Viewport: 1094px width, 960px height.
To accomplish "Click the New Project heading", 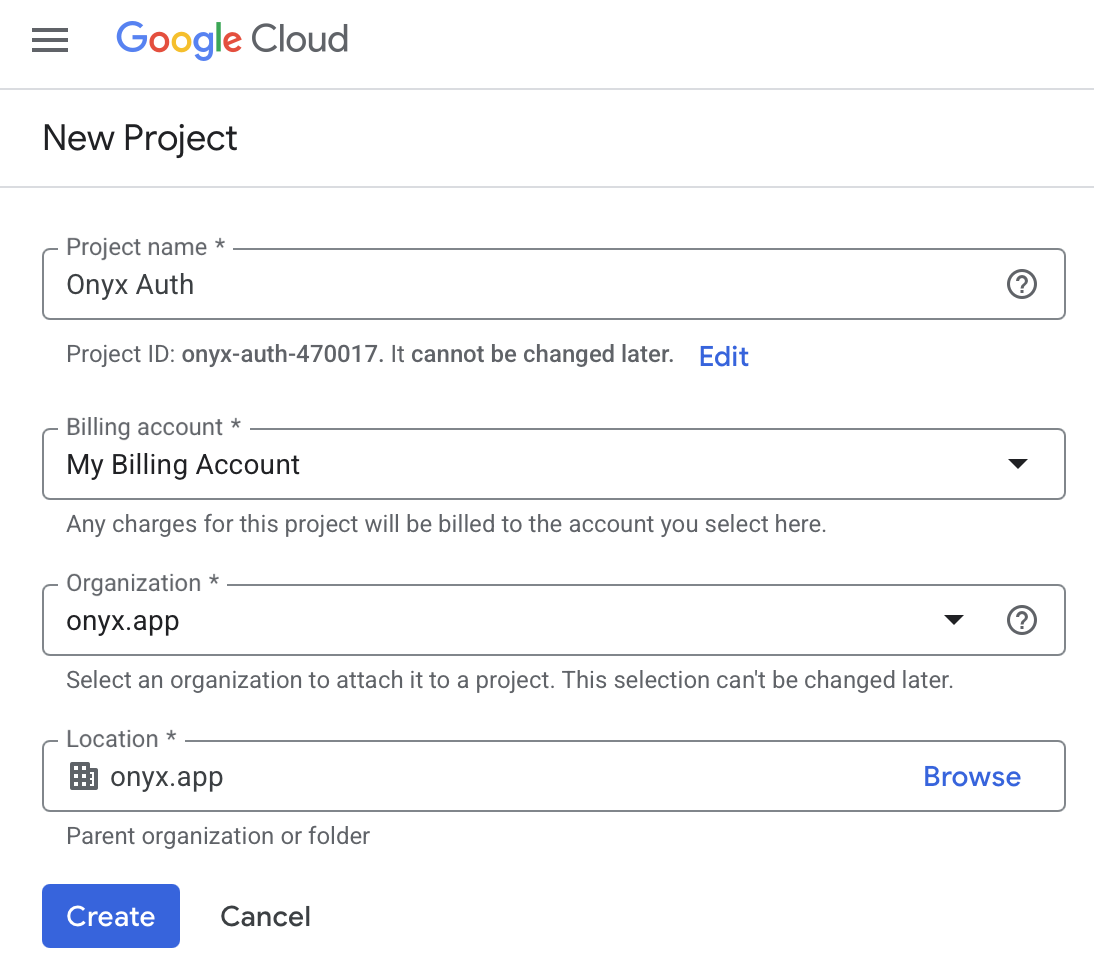I will click(139, 138).
